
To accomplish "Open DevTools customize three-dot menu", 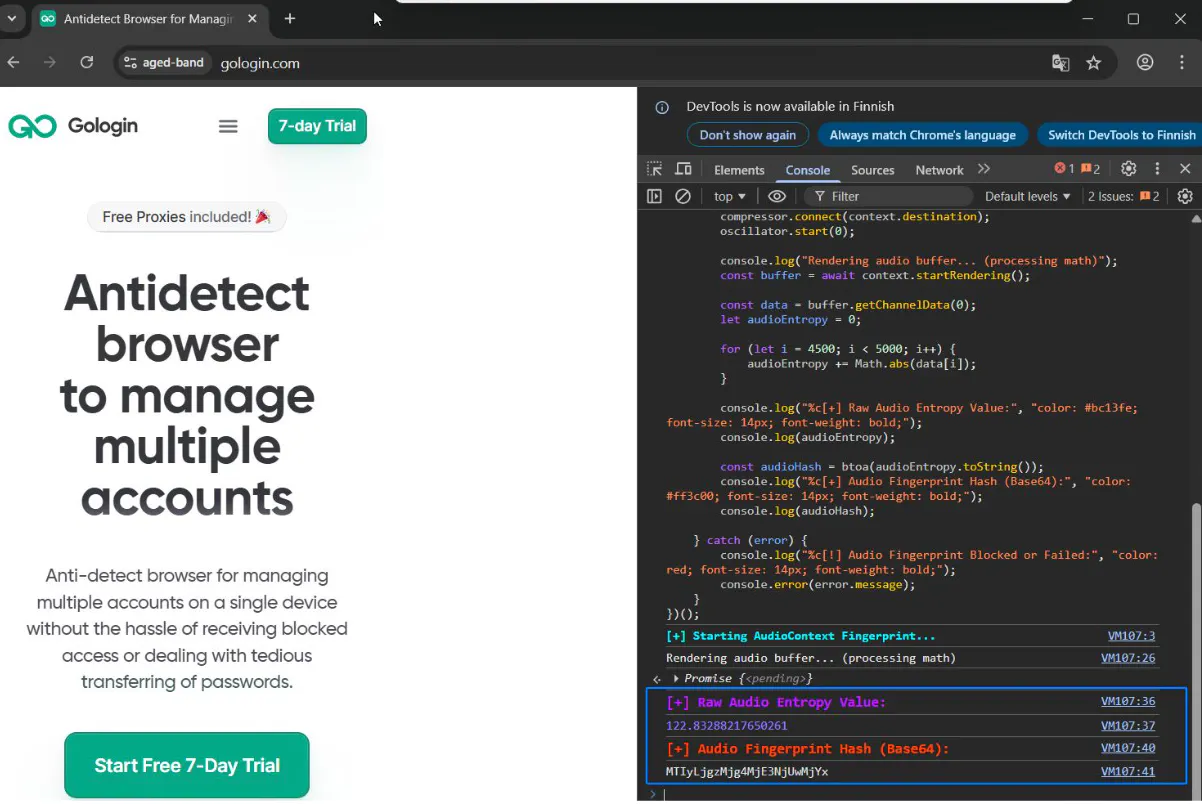I will tap(1158, 169).
